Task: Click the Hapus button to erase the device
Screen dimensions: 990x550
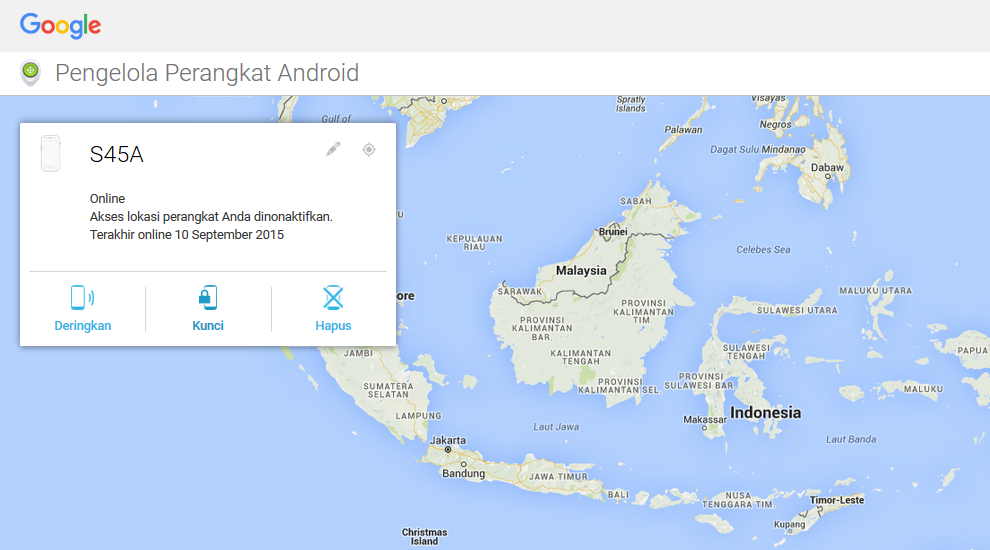Action: coord(333,309)
